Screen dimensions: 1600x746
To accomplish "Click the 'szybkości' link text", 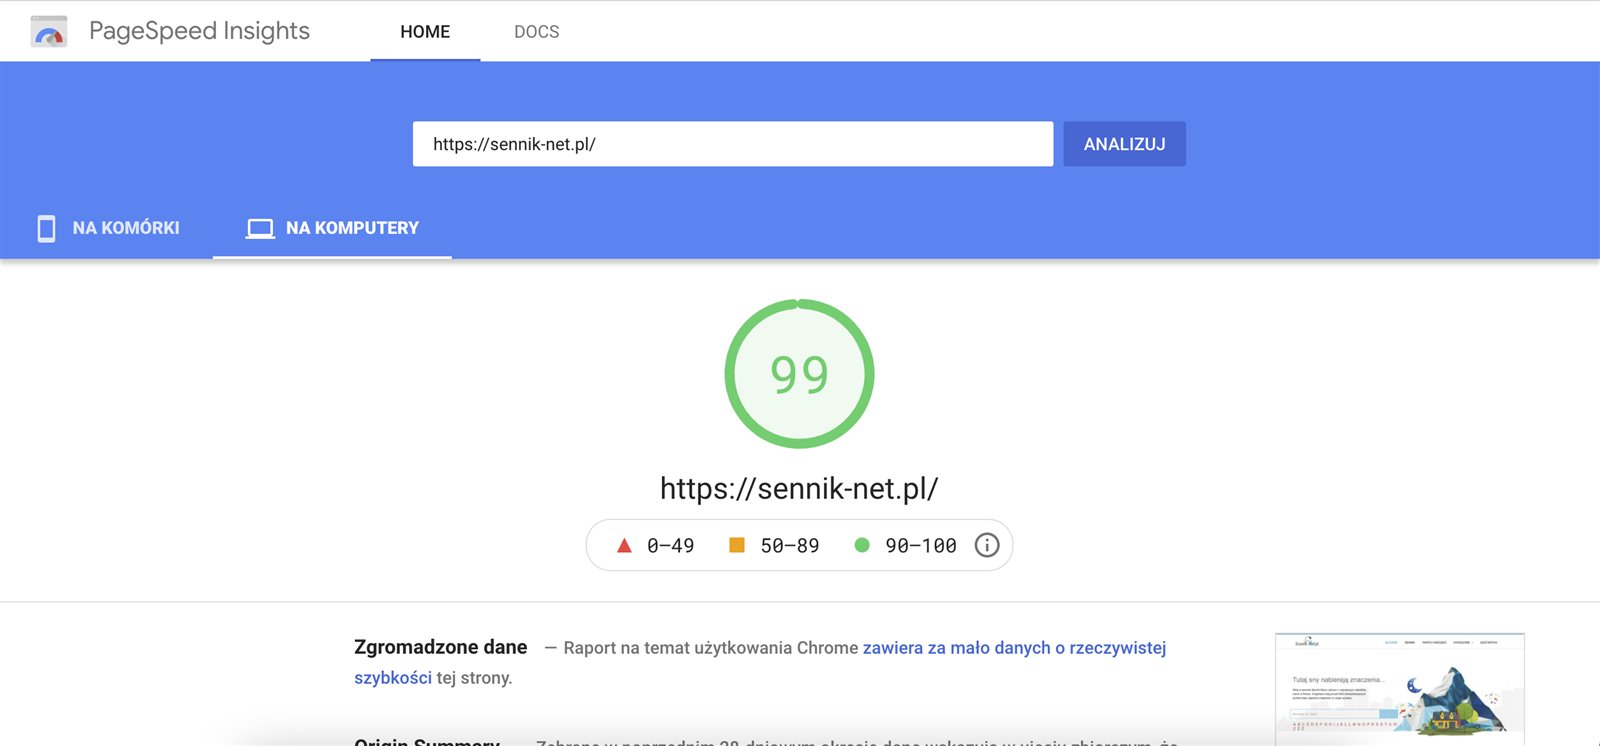I will point(392,678).
